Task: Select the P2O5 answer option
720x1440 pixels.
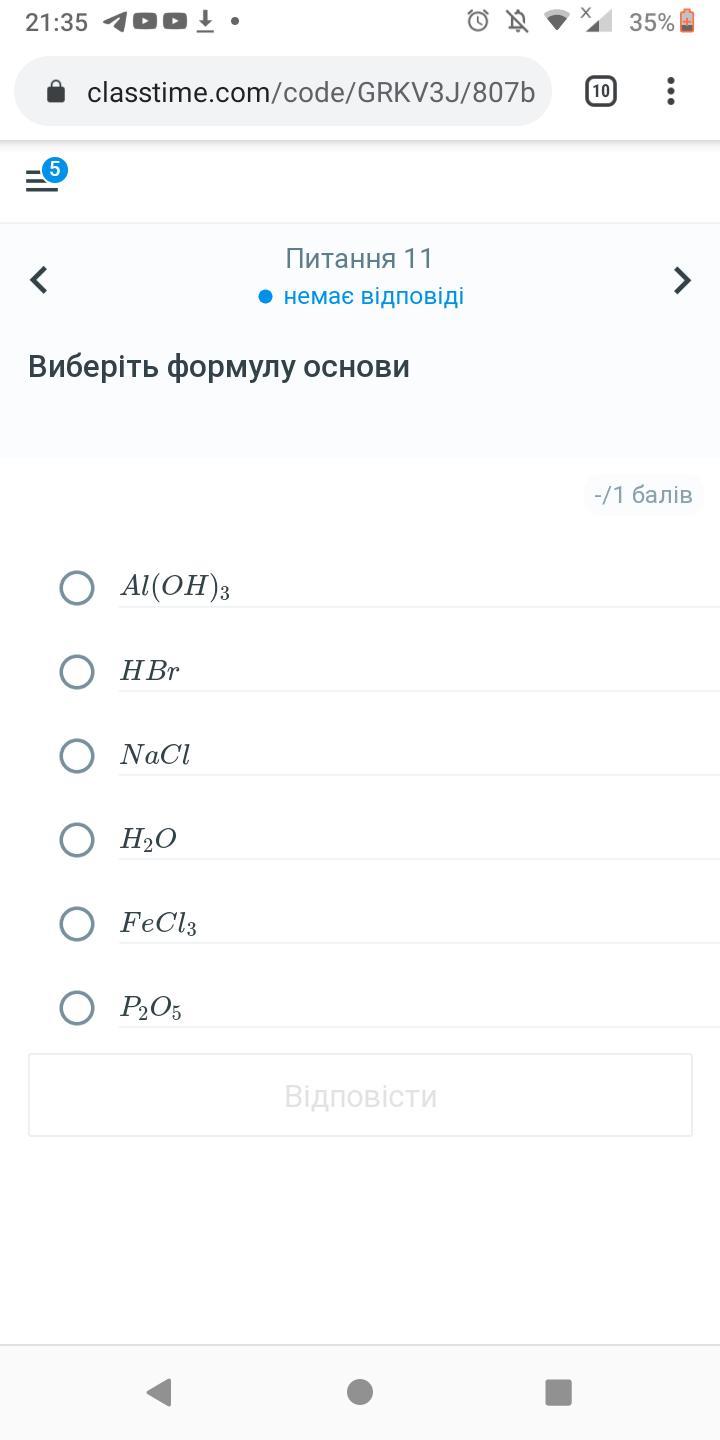Action: [77, 1007]
